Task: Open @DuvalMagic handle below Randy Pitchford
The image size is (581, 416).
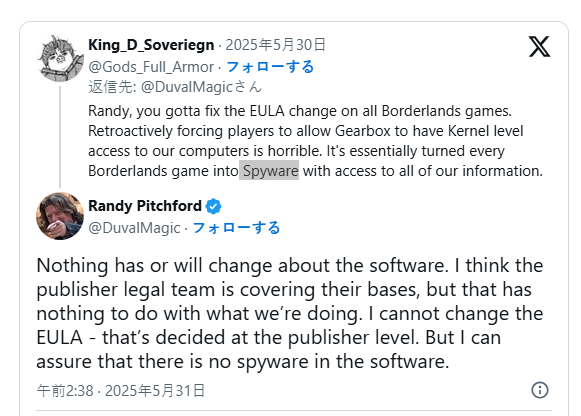Action: pyautogui.click(x=134, y=228)
